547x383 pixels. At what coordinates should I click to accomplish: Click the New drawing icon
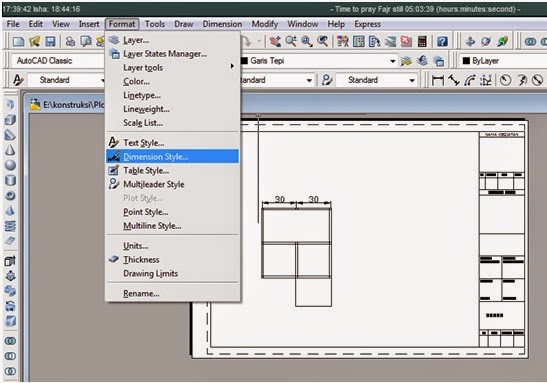[x=18, y=42]
